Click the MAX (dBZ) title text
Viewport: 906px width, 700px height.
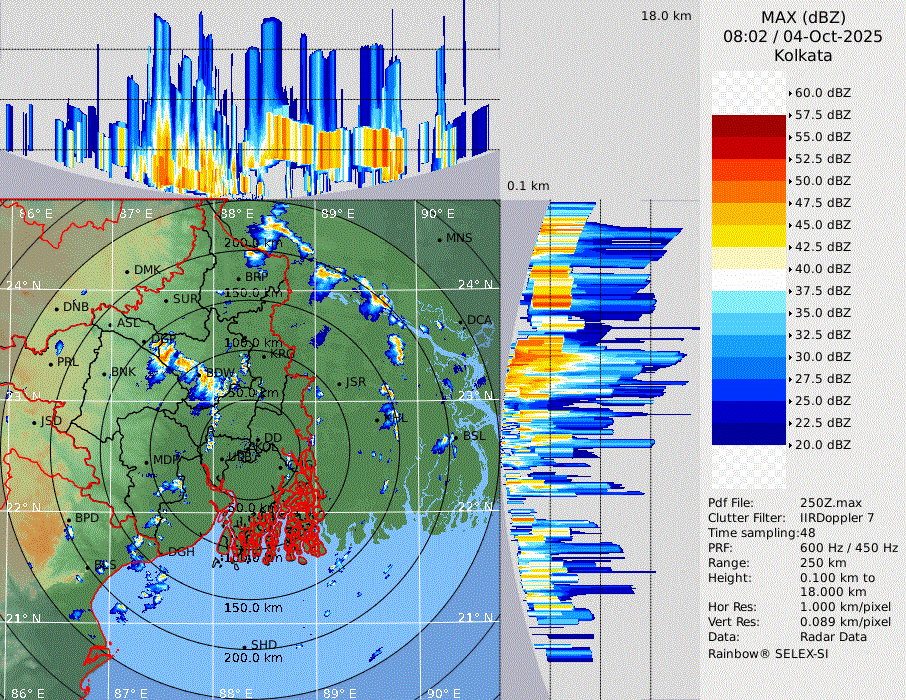[x=802, y=17]
